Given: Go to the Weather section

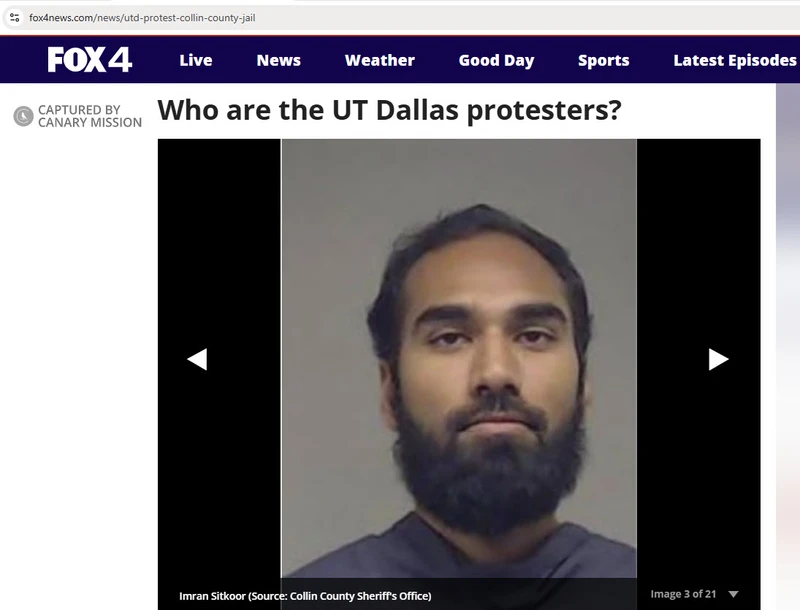Looking at the screenshot, I should tap(380, 60).
